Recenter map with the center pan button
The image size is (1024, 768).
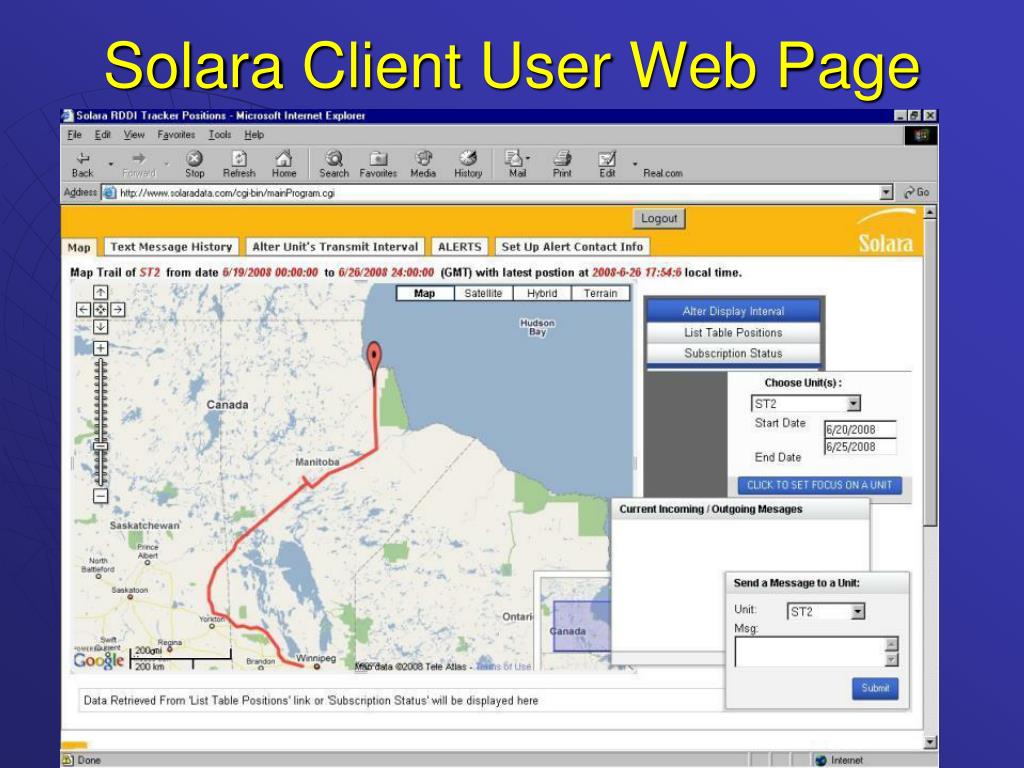tap(101, 310)
